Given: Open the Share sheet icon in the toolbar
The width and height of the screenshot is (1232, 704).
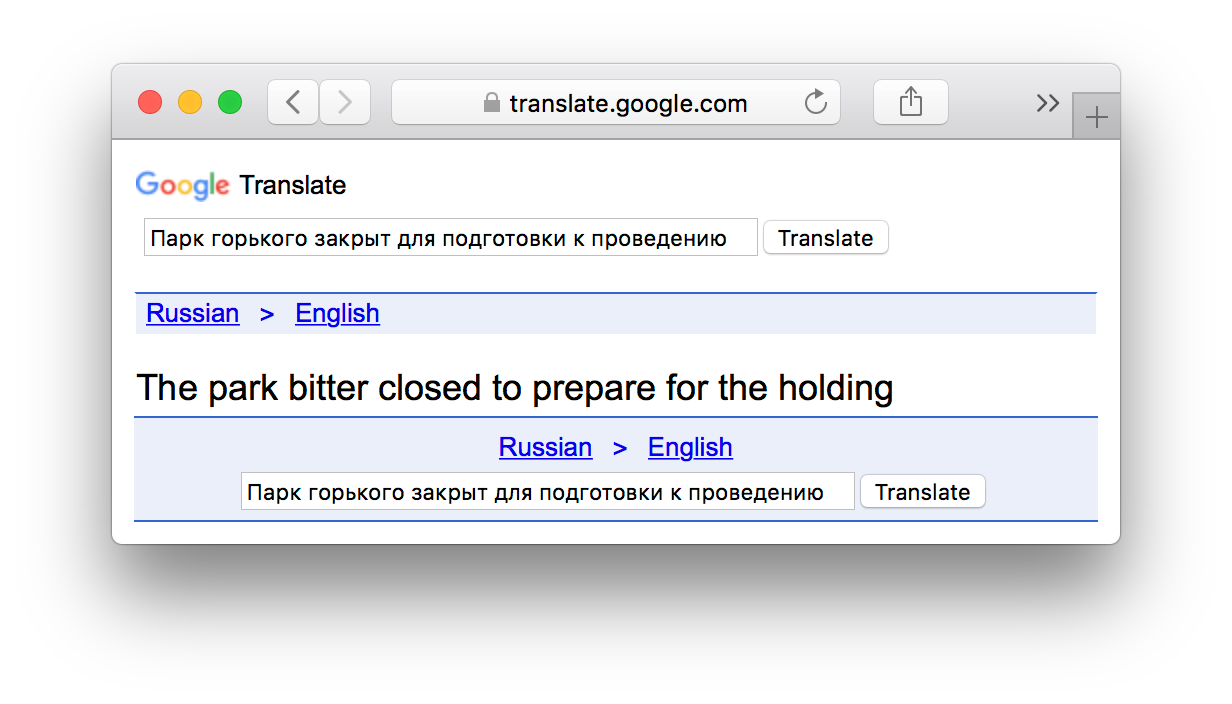Looking at the screenshot, I should coord(910,102).
